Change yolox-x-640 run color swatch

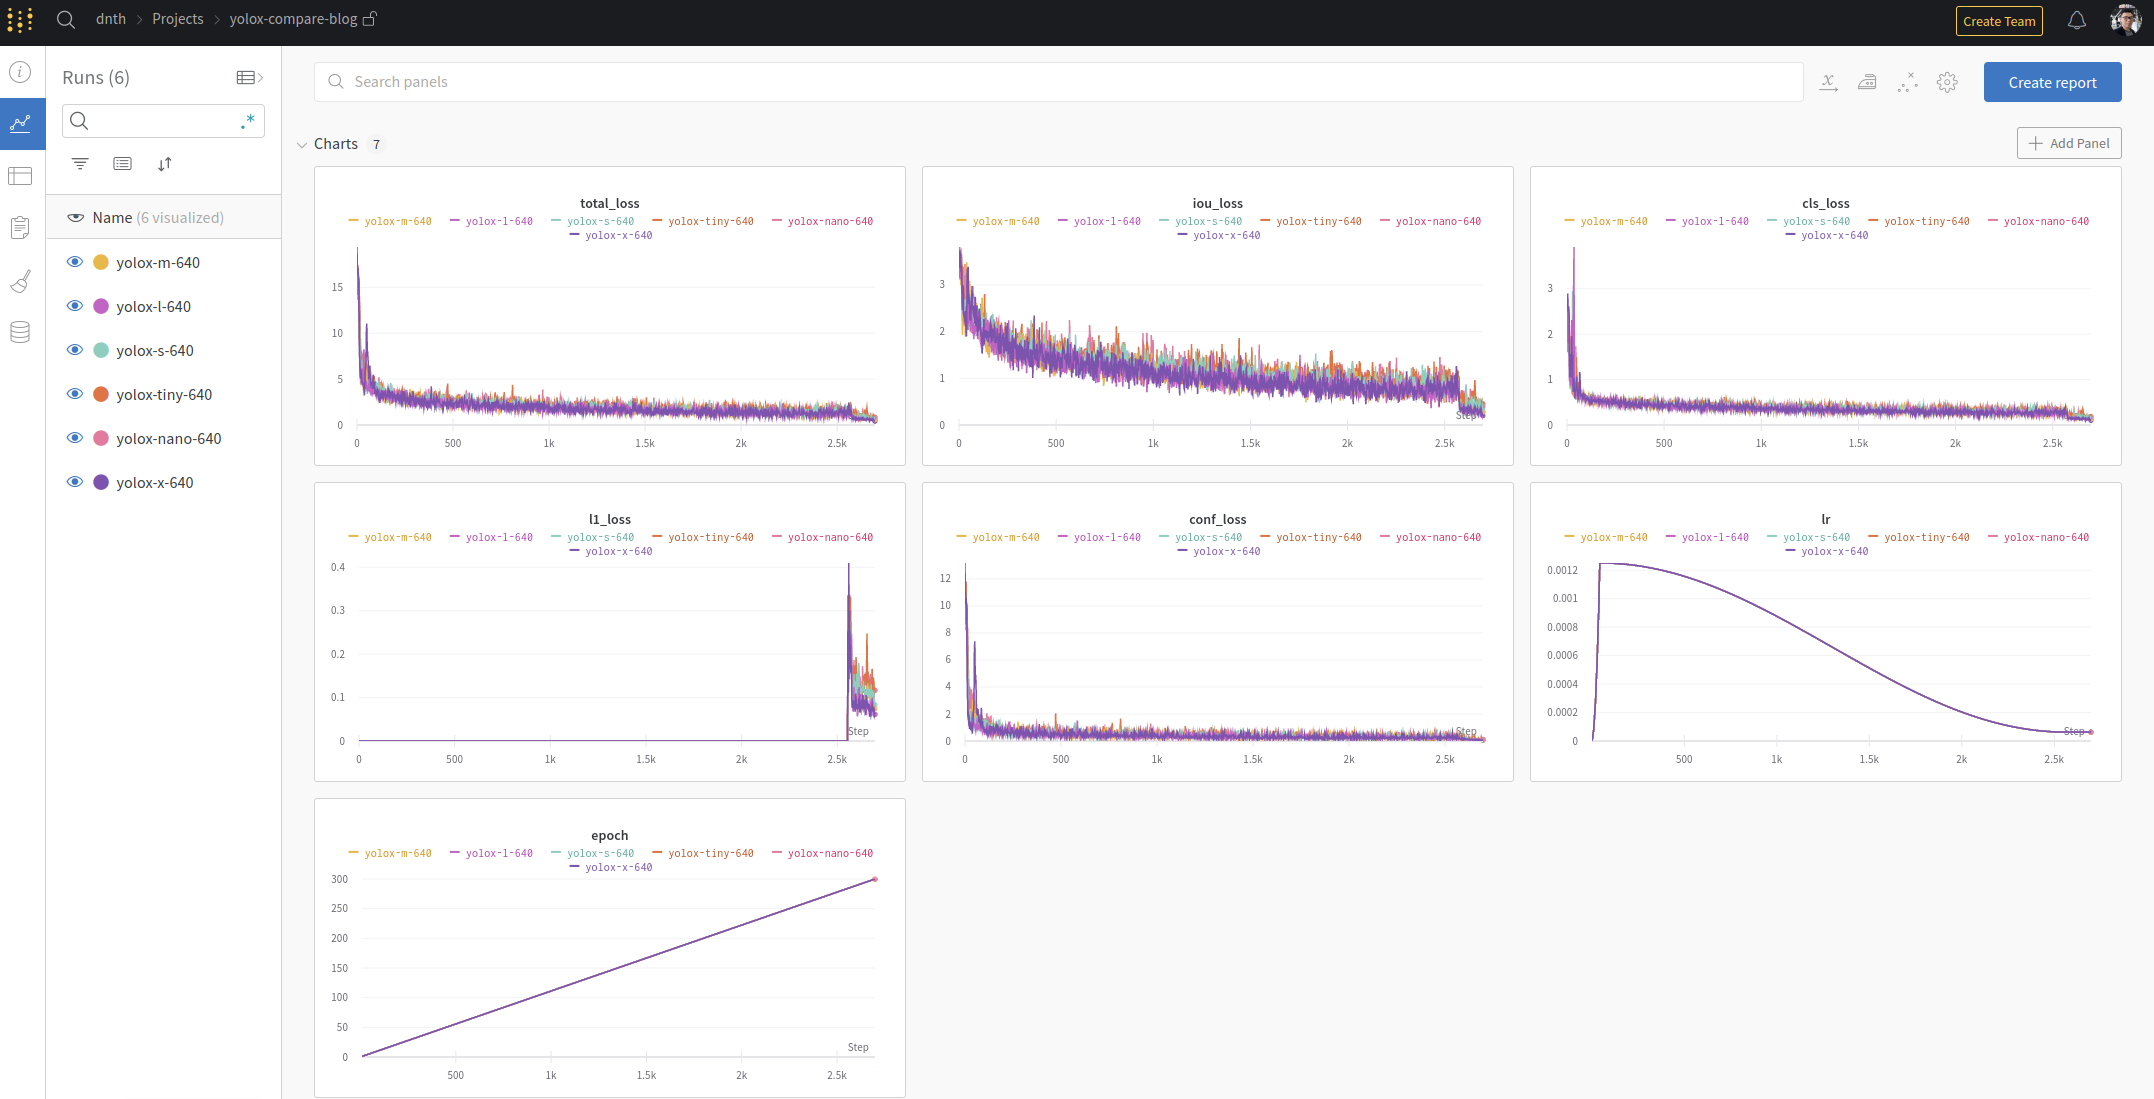pyautogui.click(x=101, y=482)
